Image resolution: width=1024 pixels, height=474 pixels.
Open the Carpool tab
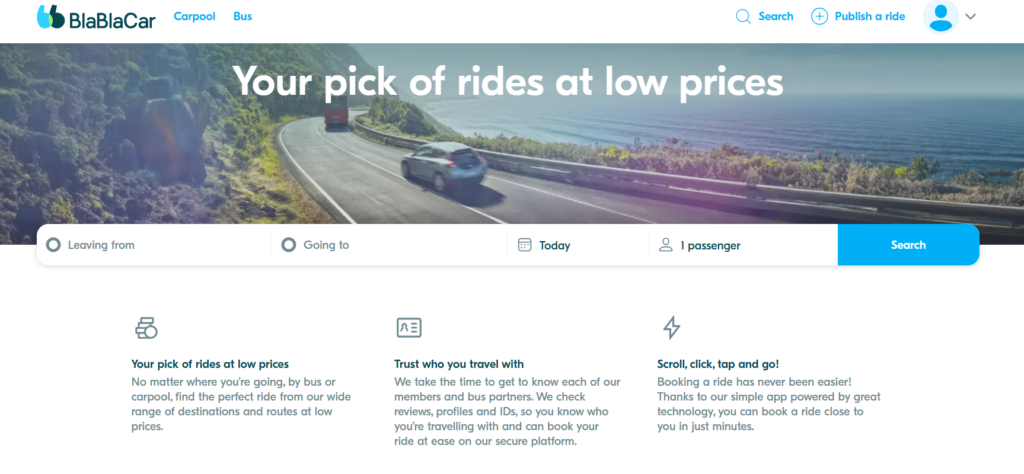coord(194,17)
